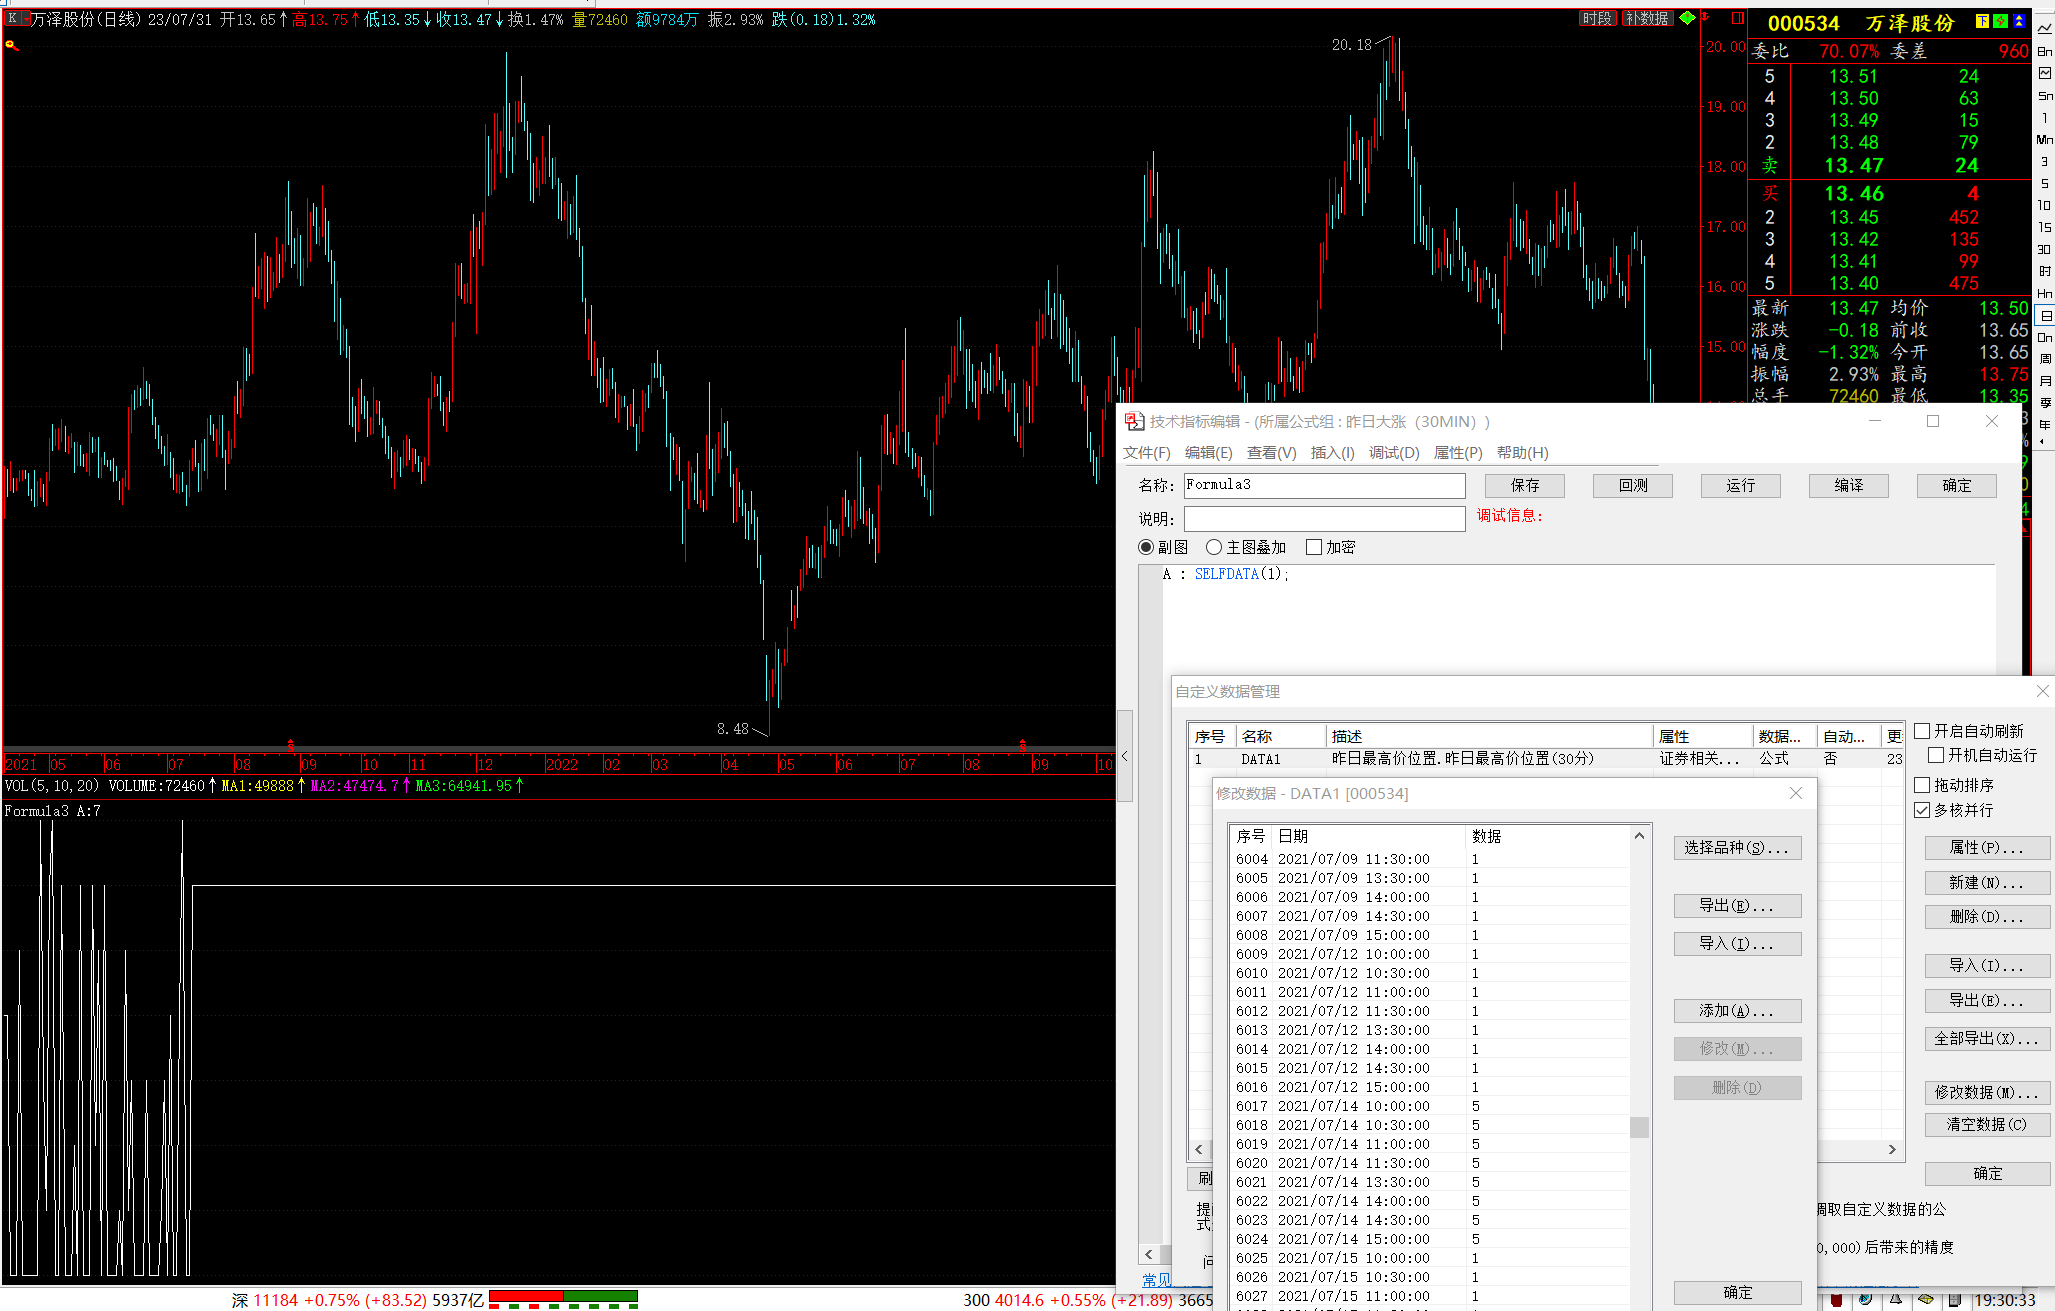
Task: Click the SELFDATA(1) formula code line
Action: 1226,574
